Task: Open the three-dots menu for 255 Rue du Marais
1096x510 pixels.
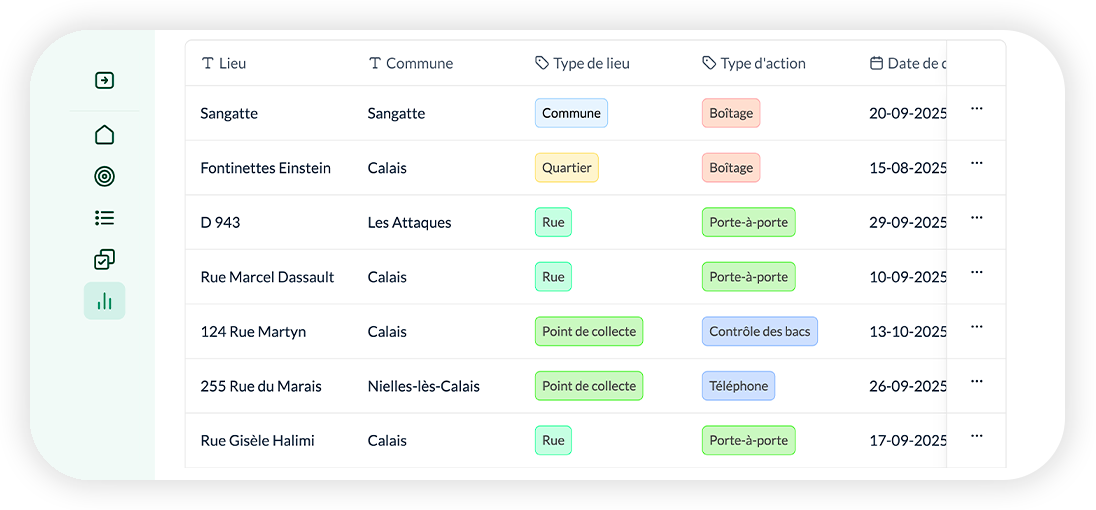Action: click(x=976, y=381)
